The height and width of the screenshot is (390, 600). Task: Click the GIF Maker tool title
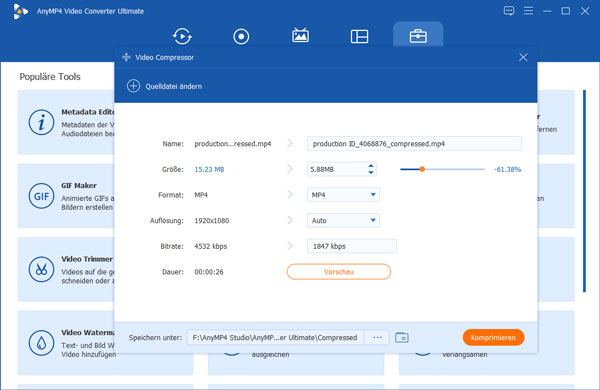pos(79,185)
